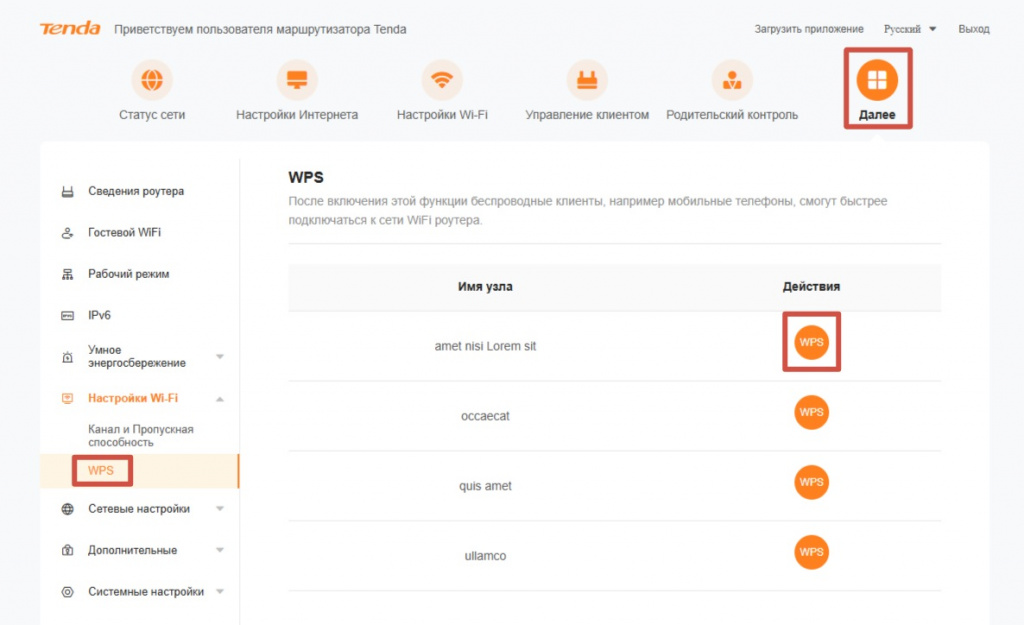The height and width of the screenshot is (625, 1024).
Task: Start WPS for node quis amet
Action: [811, 482]
